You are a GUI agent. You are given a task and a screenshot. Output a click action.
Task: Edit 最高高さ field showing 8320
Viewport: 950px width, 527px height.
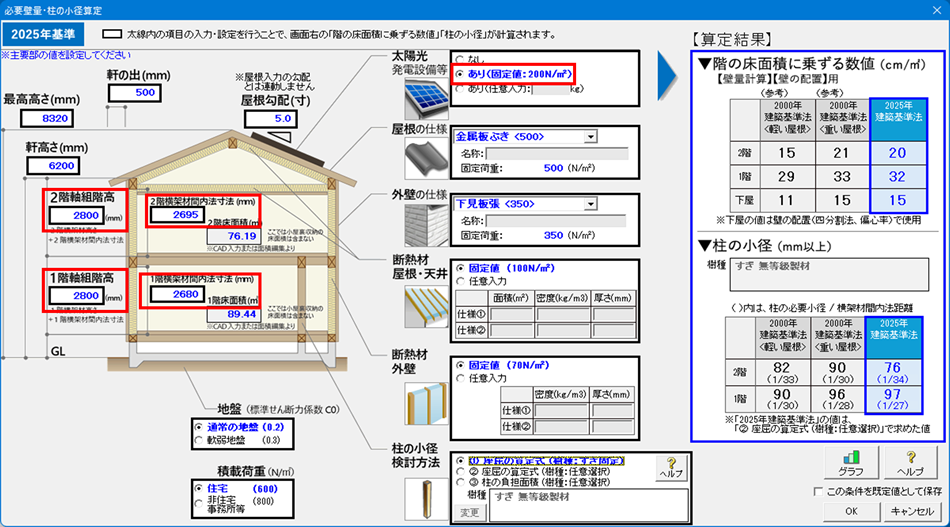click(x=47, y=118)
